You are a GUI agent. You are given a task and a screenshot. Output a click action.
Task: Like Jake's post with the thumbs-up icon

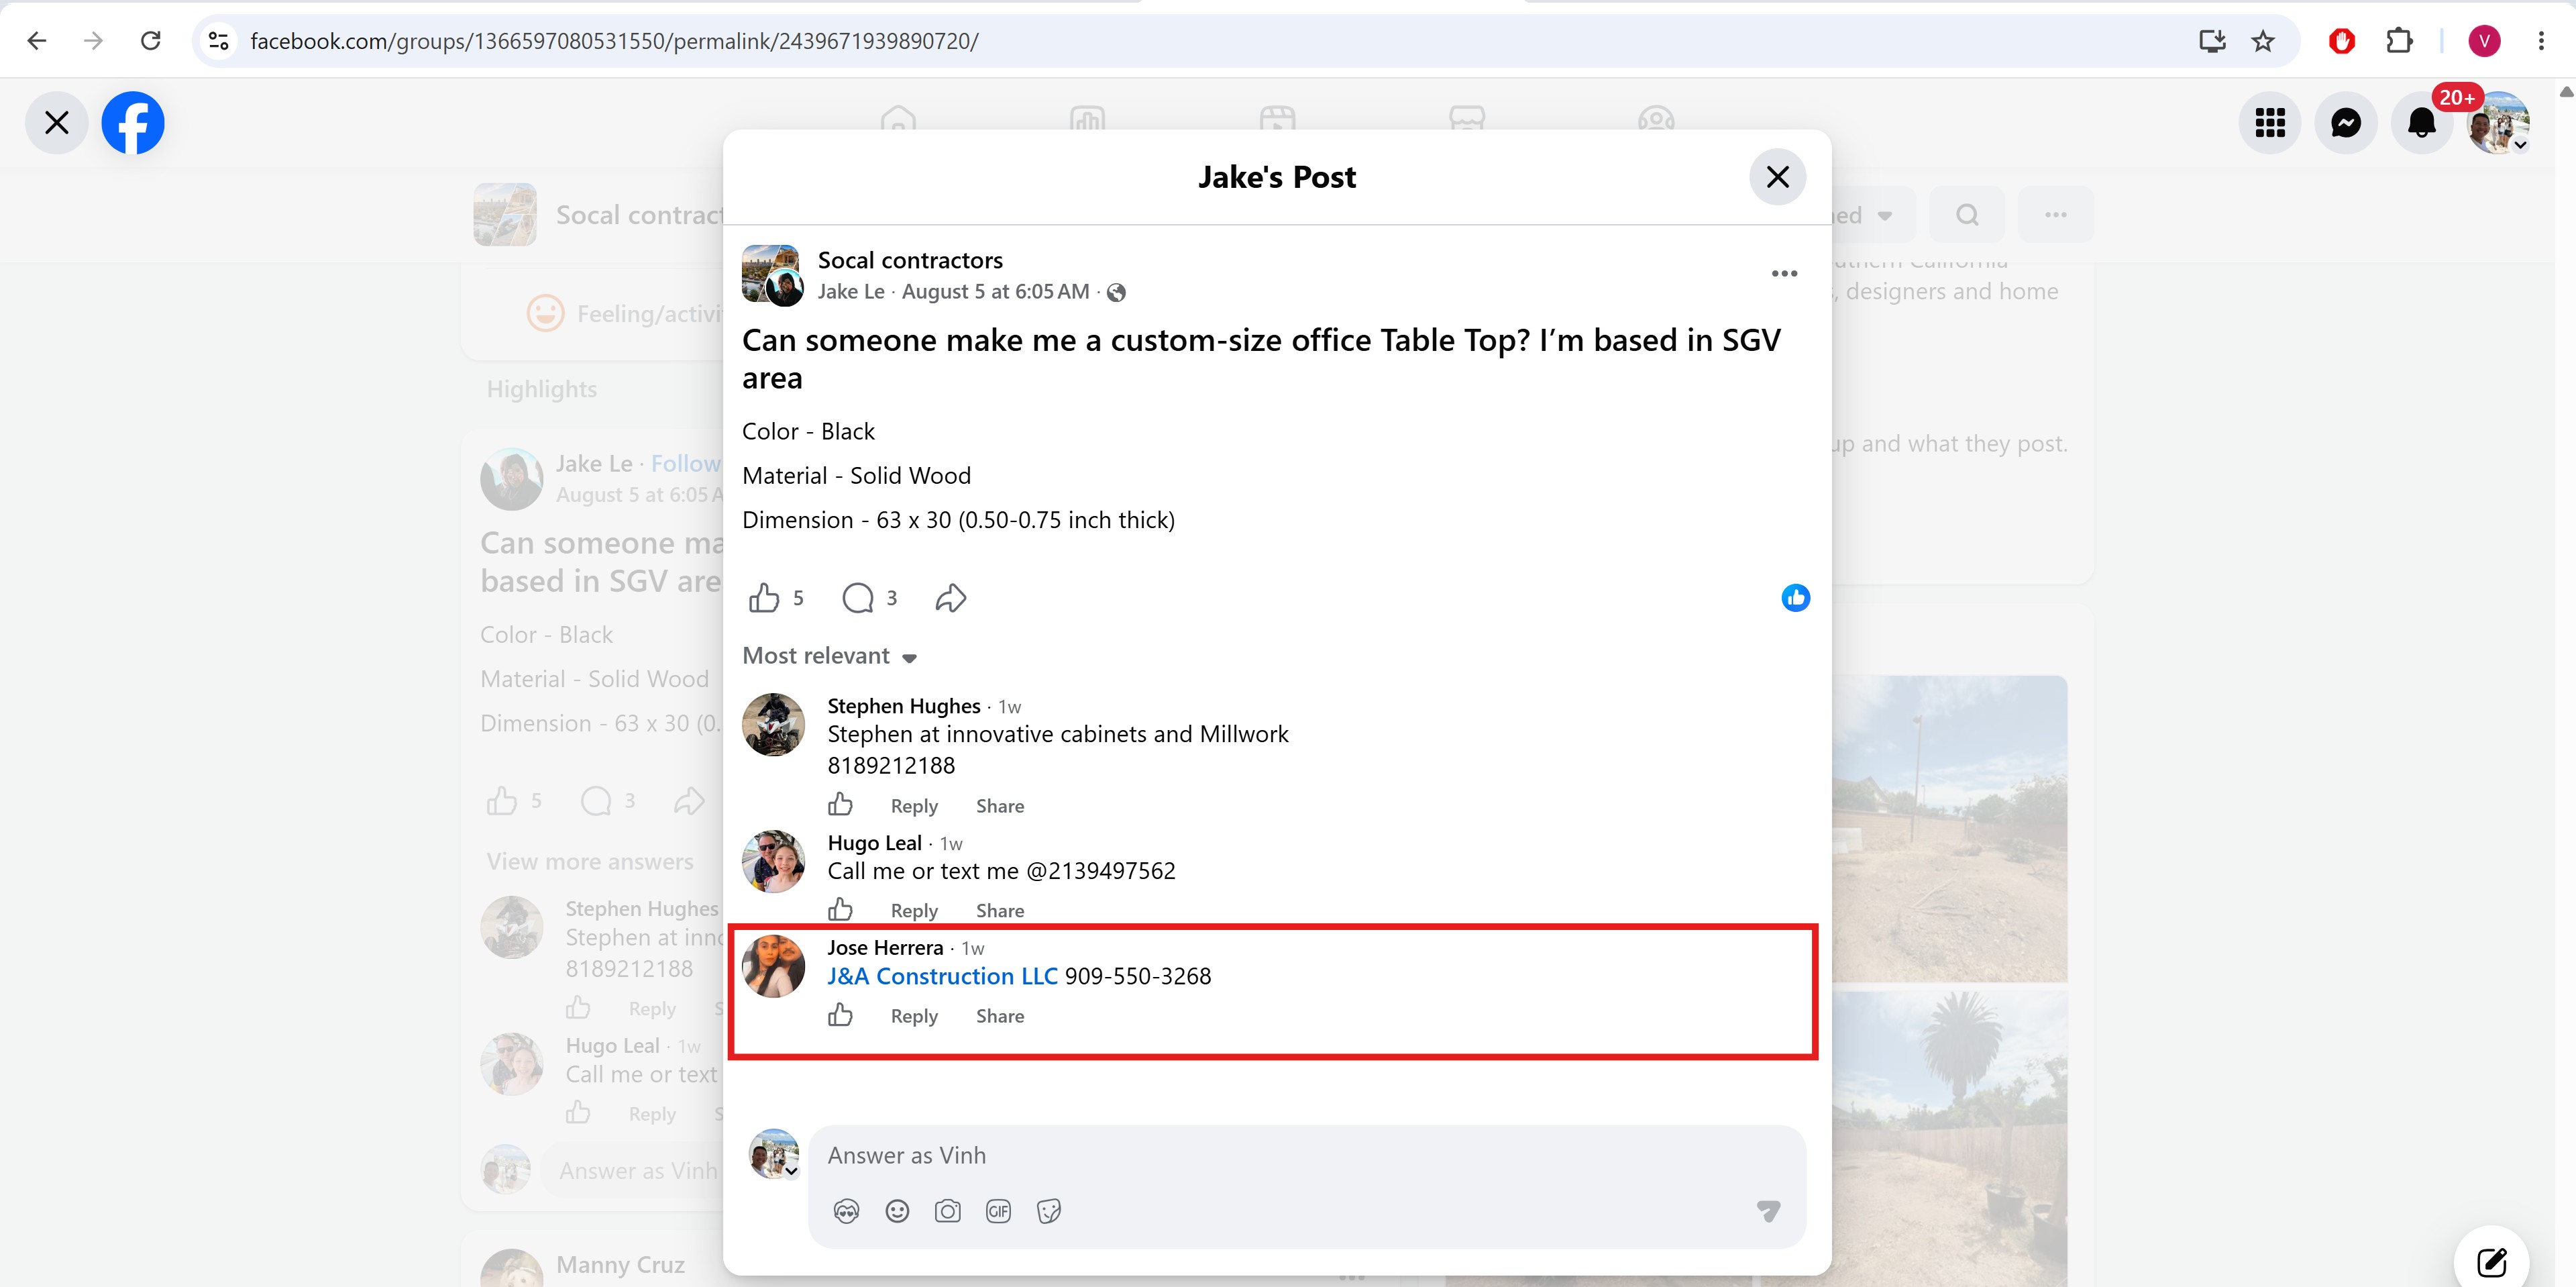coord(764,598)
